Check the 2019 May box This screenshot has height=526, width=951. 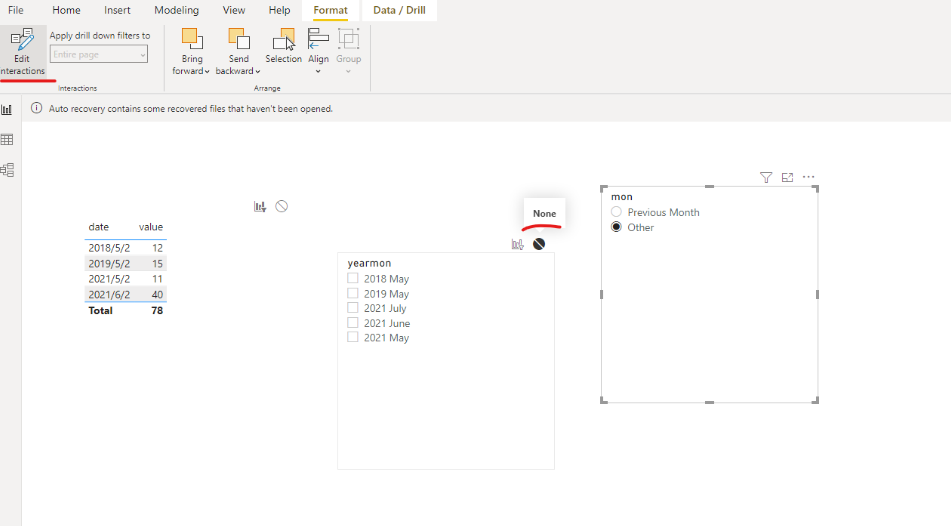point(352,294)
